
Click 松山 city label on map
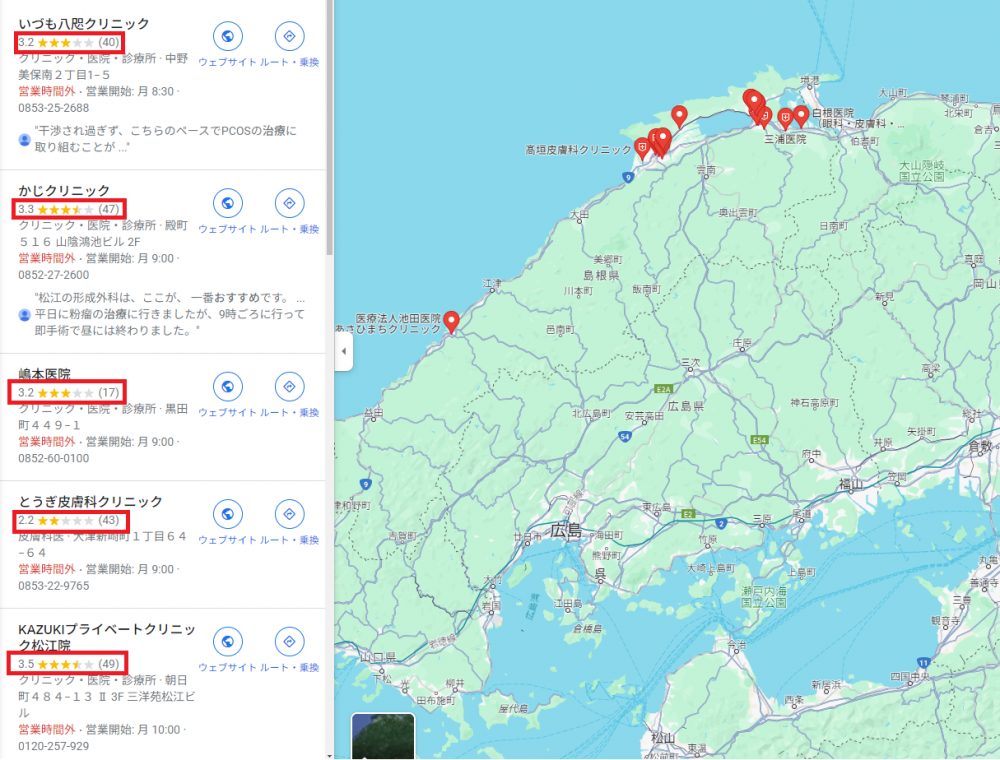coord(663,738)
